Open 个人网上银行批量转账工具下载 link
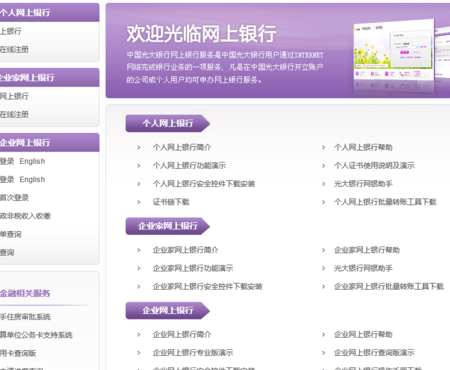The image size is (450, 370). click(385, 202)
